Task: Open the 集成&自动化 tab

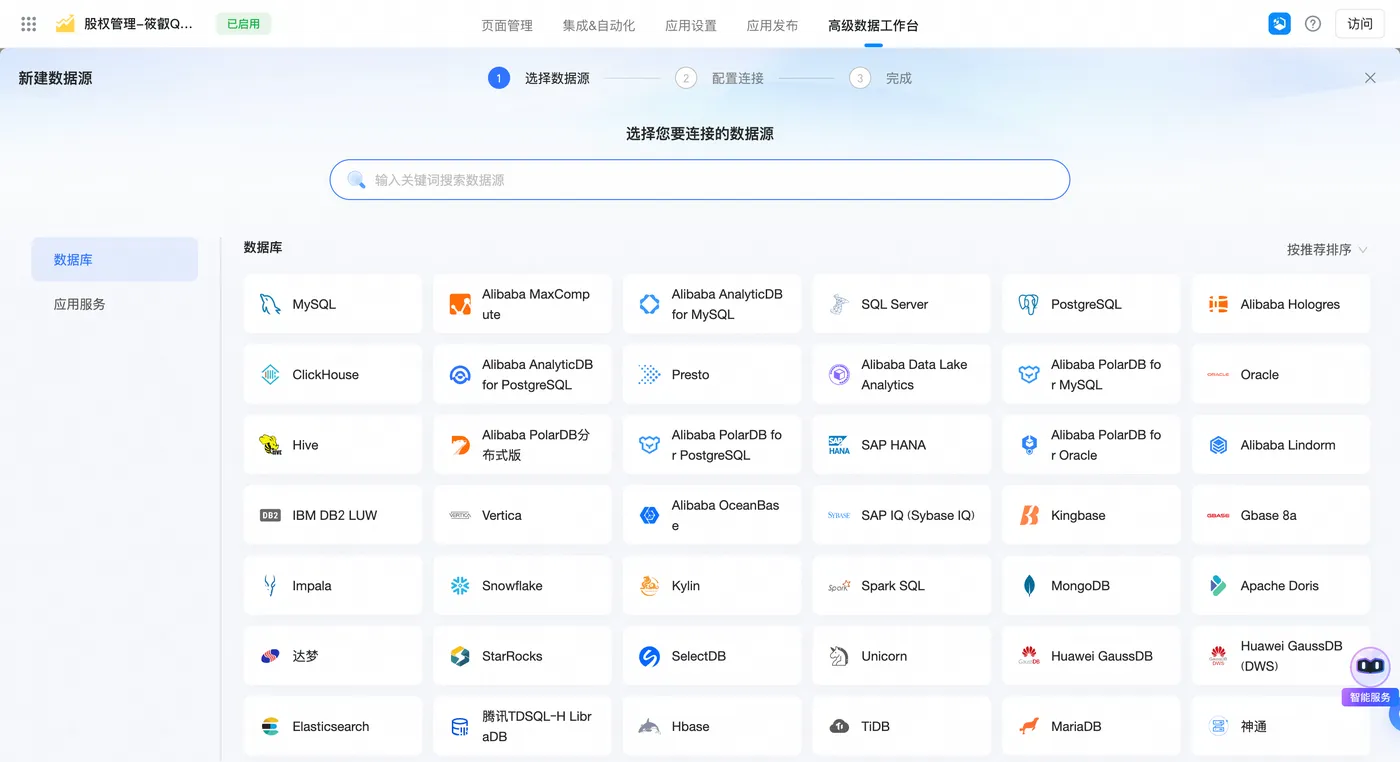Action: click(599, 25)
